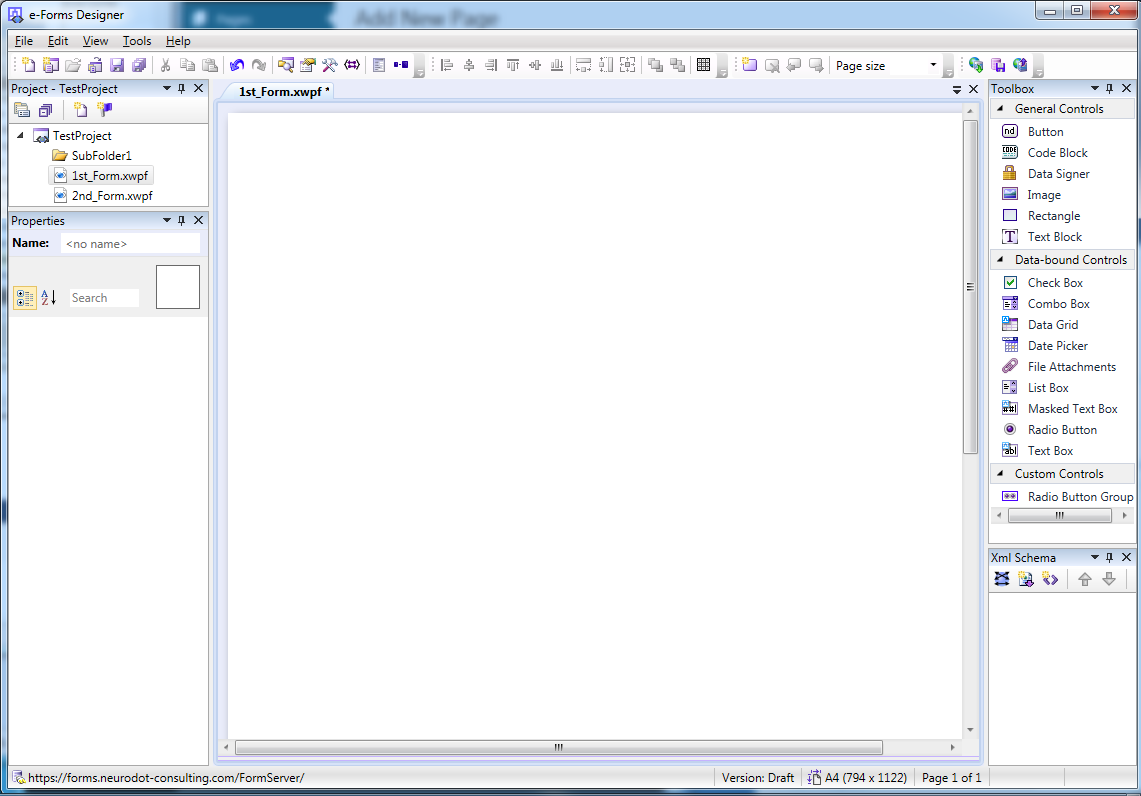Click the Align tops toolbar icon
Viewport: 1141px width, 796px height.
pyautogui.click(x=513, y=65)
